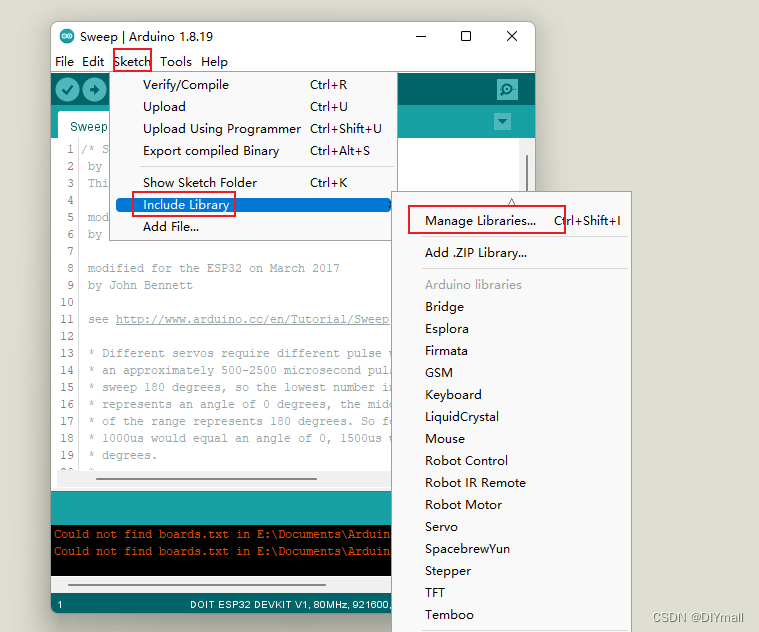Open the Serial Monitor magnifier icon

(x=507, y=90)
